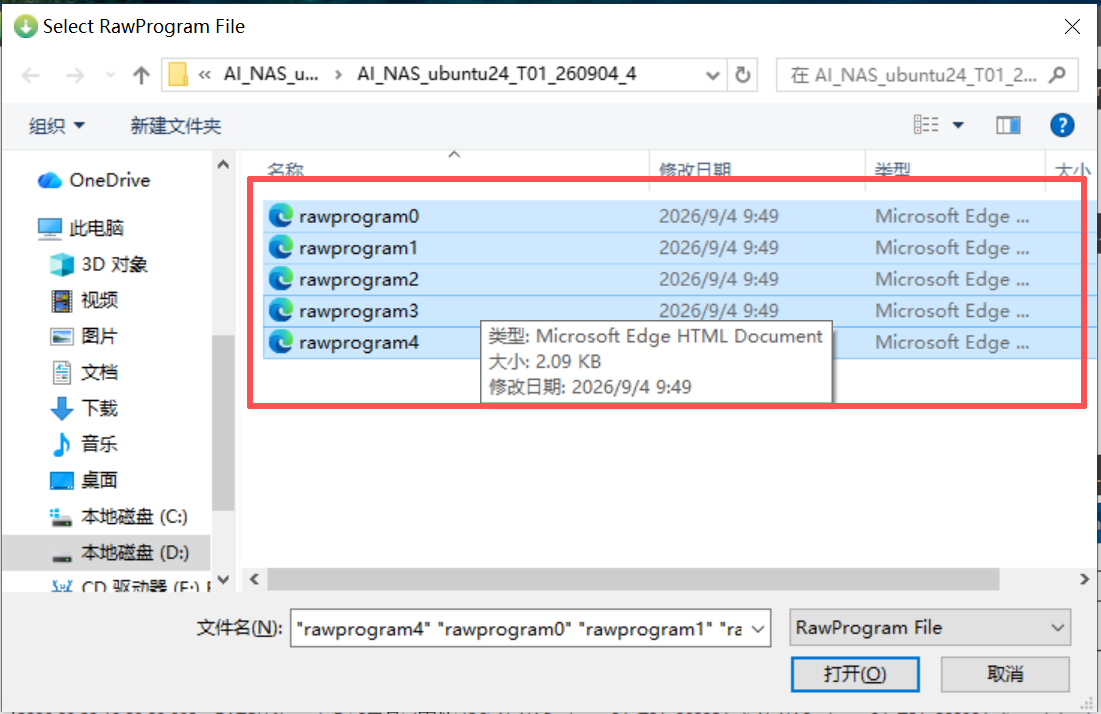1101x714 pixels.
Task: Open RawProgram File type dropdown
Action: [930, 627]
